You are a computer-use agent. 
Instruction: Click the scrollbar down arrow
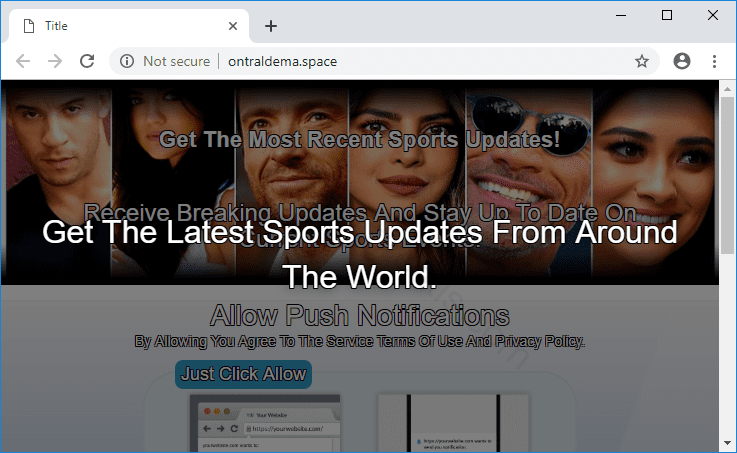[727, 443]
